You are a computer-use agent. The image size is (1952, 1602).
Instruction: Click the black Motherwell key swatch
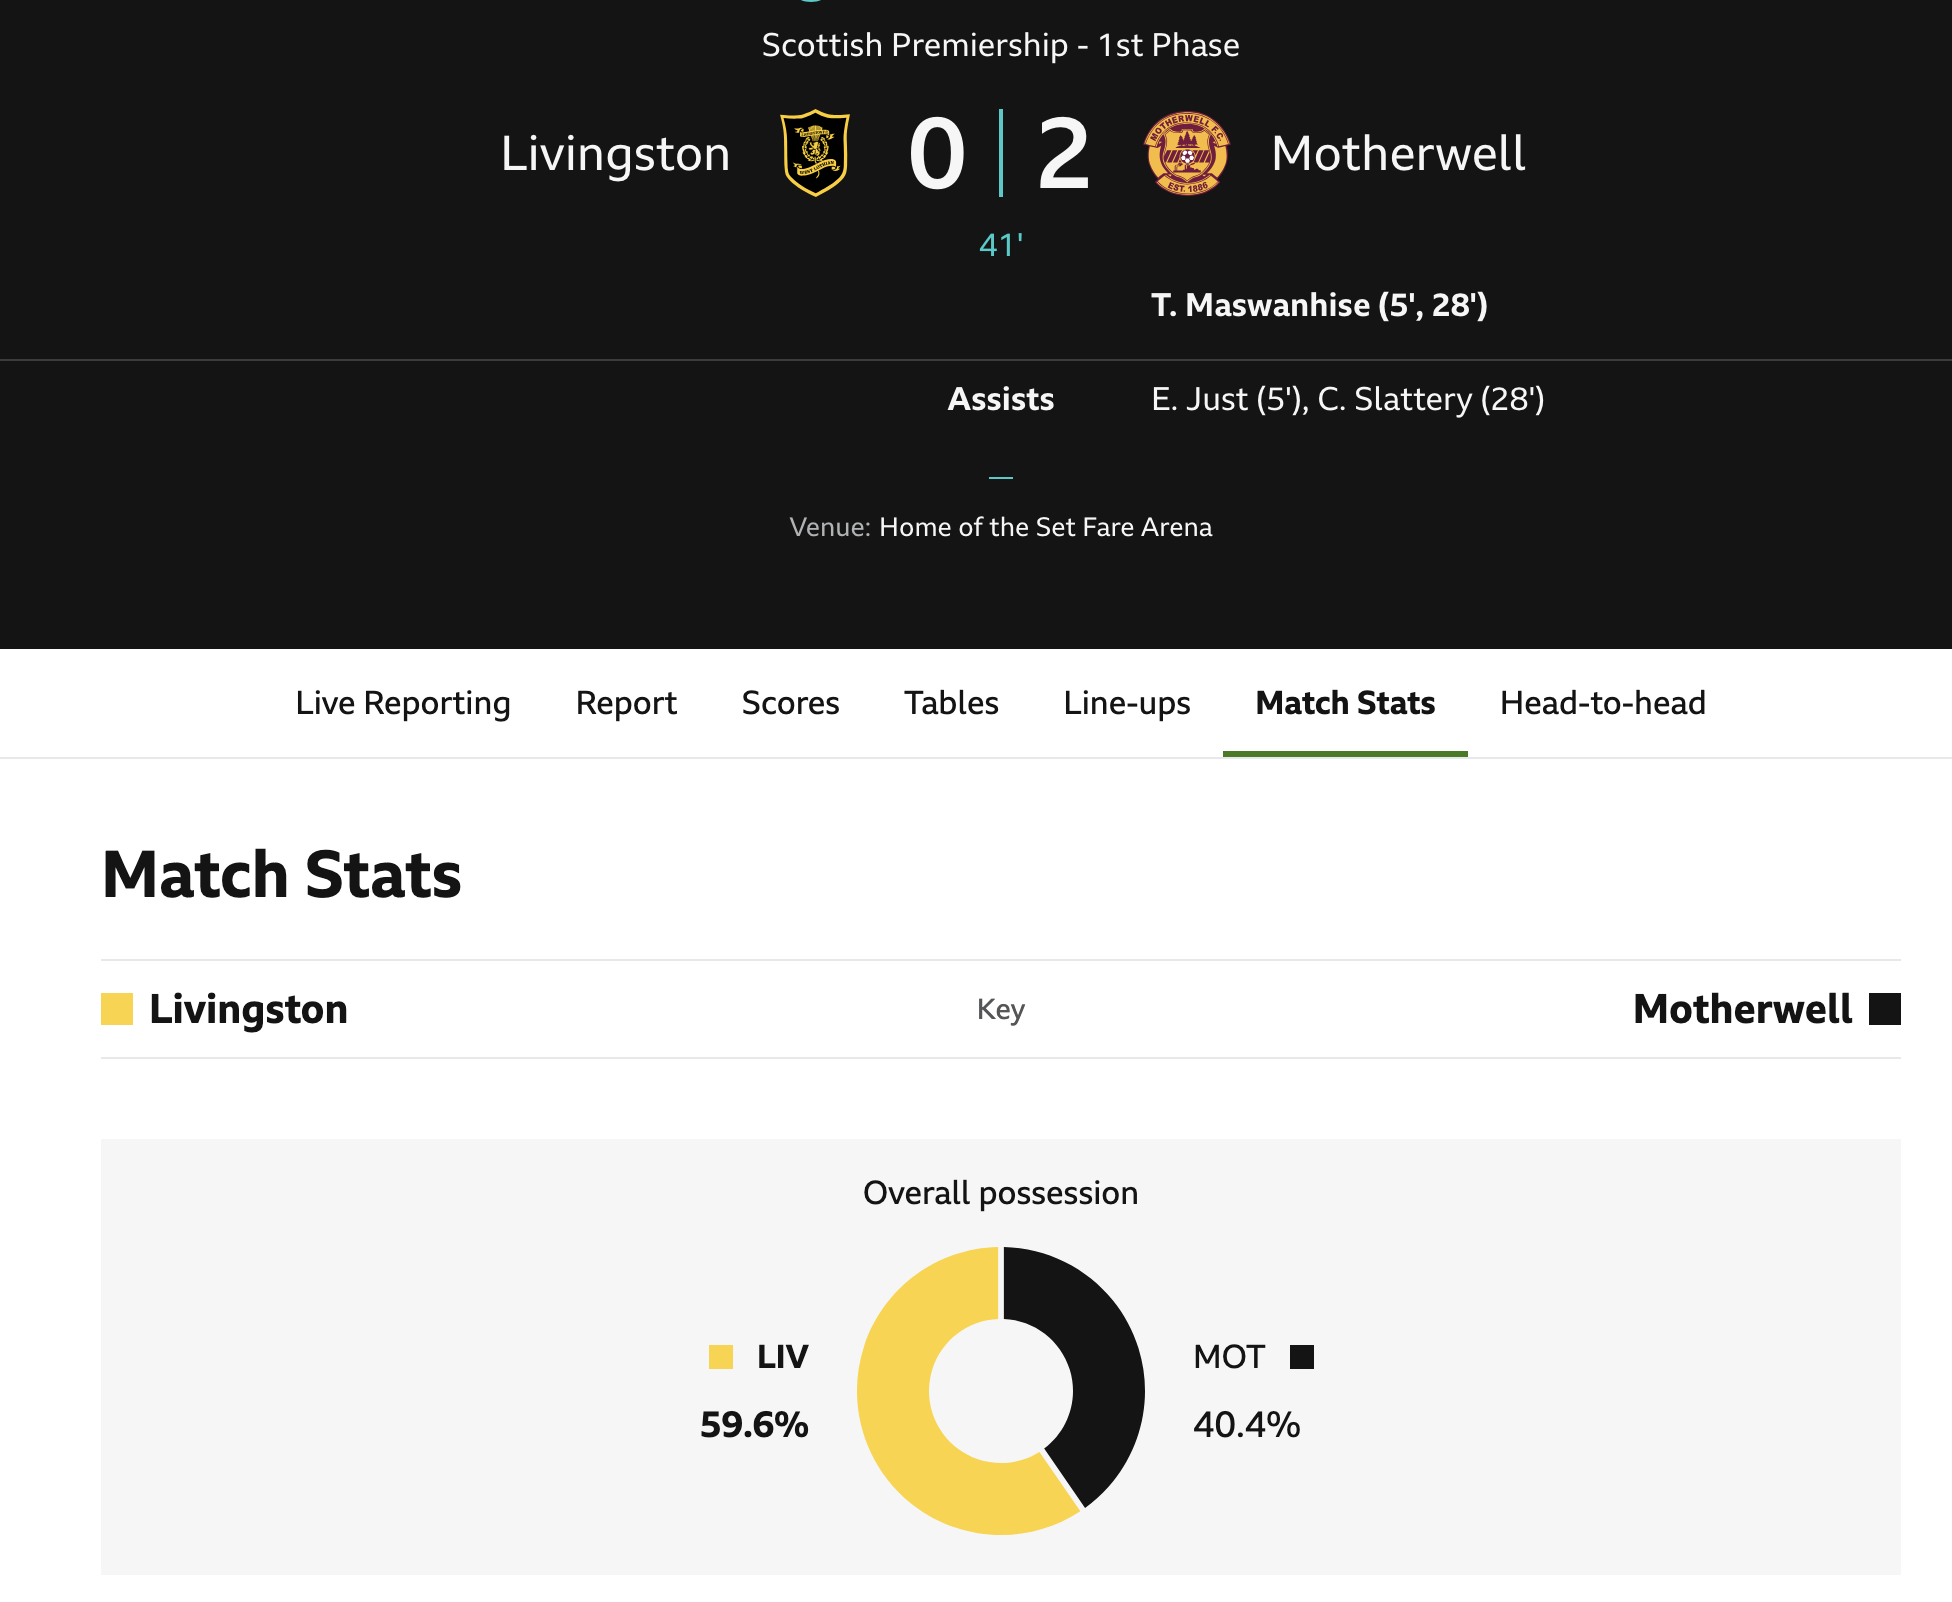pyautogui.click(x=1884, y=1009)
